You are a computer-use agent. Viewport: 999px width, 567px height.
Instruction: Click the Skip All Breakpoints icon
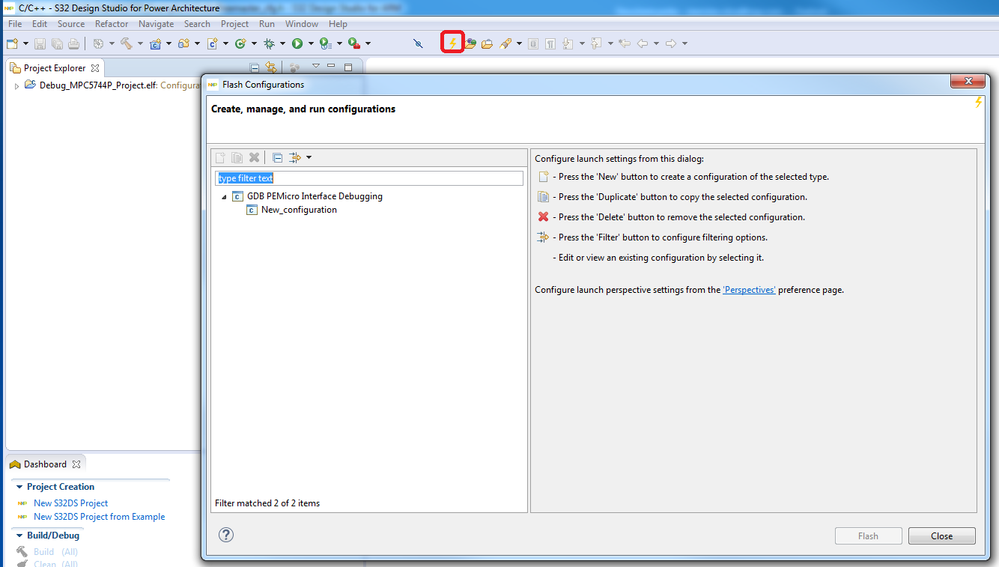[418, 43]
